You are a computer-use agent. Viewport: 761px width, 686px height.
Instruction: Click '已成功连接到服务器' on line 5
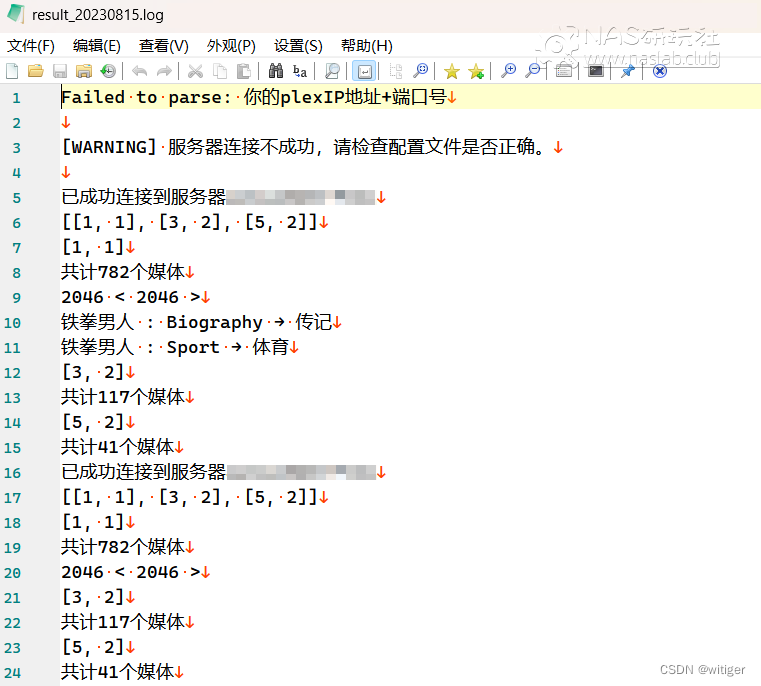point(144,197)
